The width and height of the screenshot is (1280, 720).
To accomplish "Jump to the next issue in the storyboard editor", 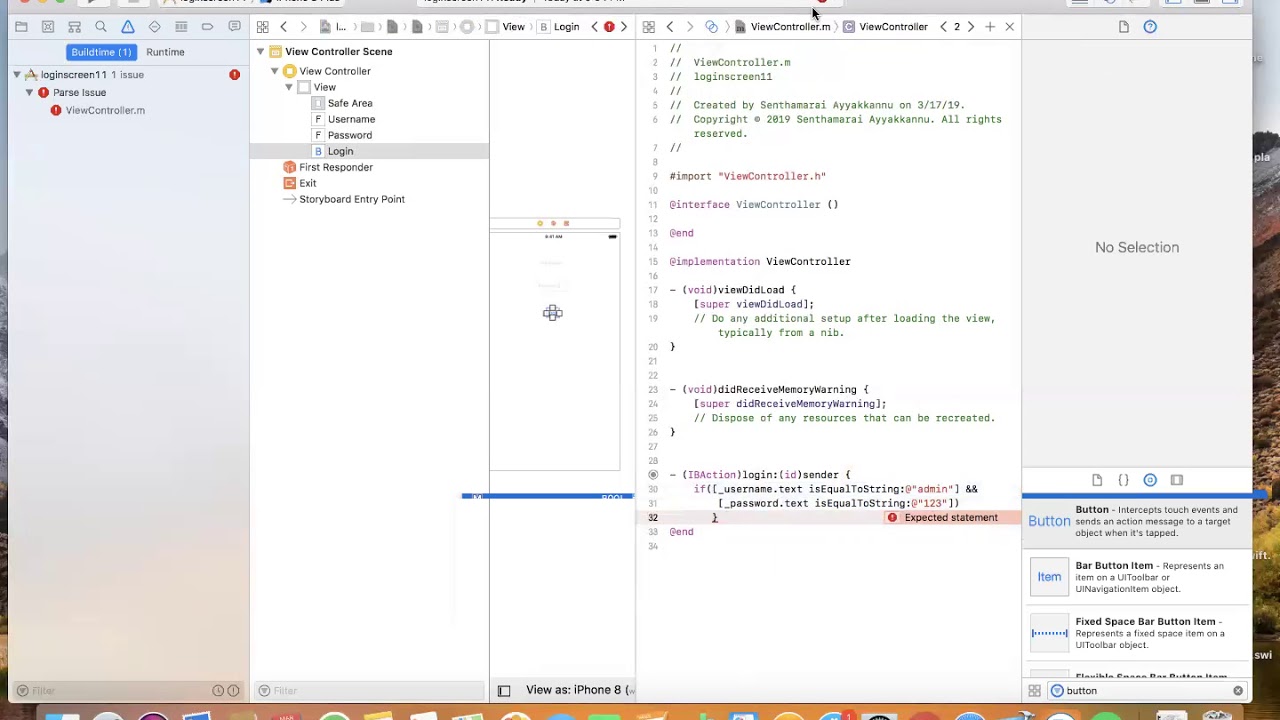I will [624, 27].
